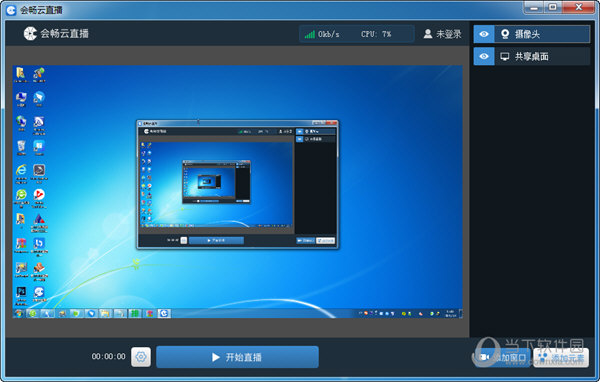Click the app icon in the title bar

pos(11,10)
